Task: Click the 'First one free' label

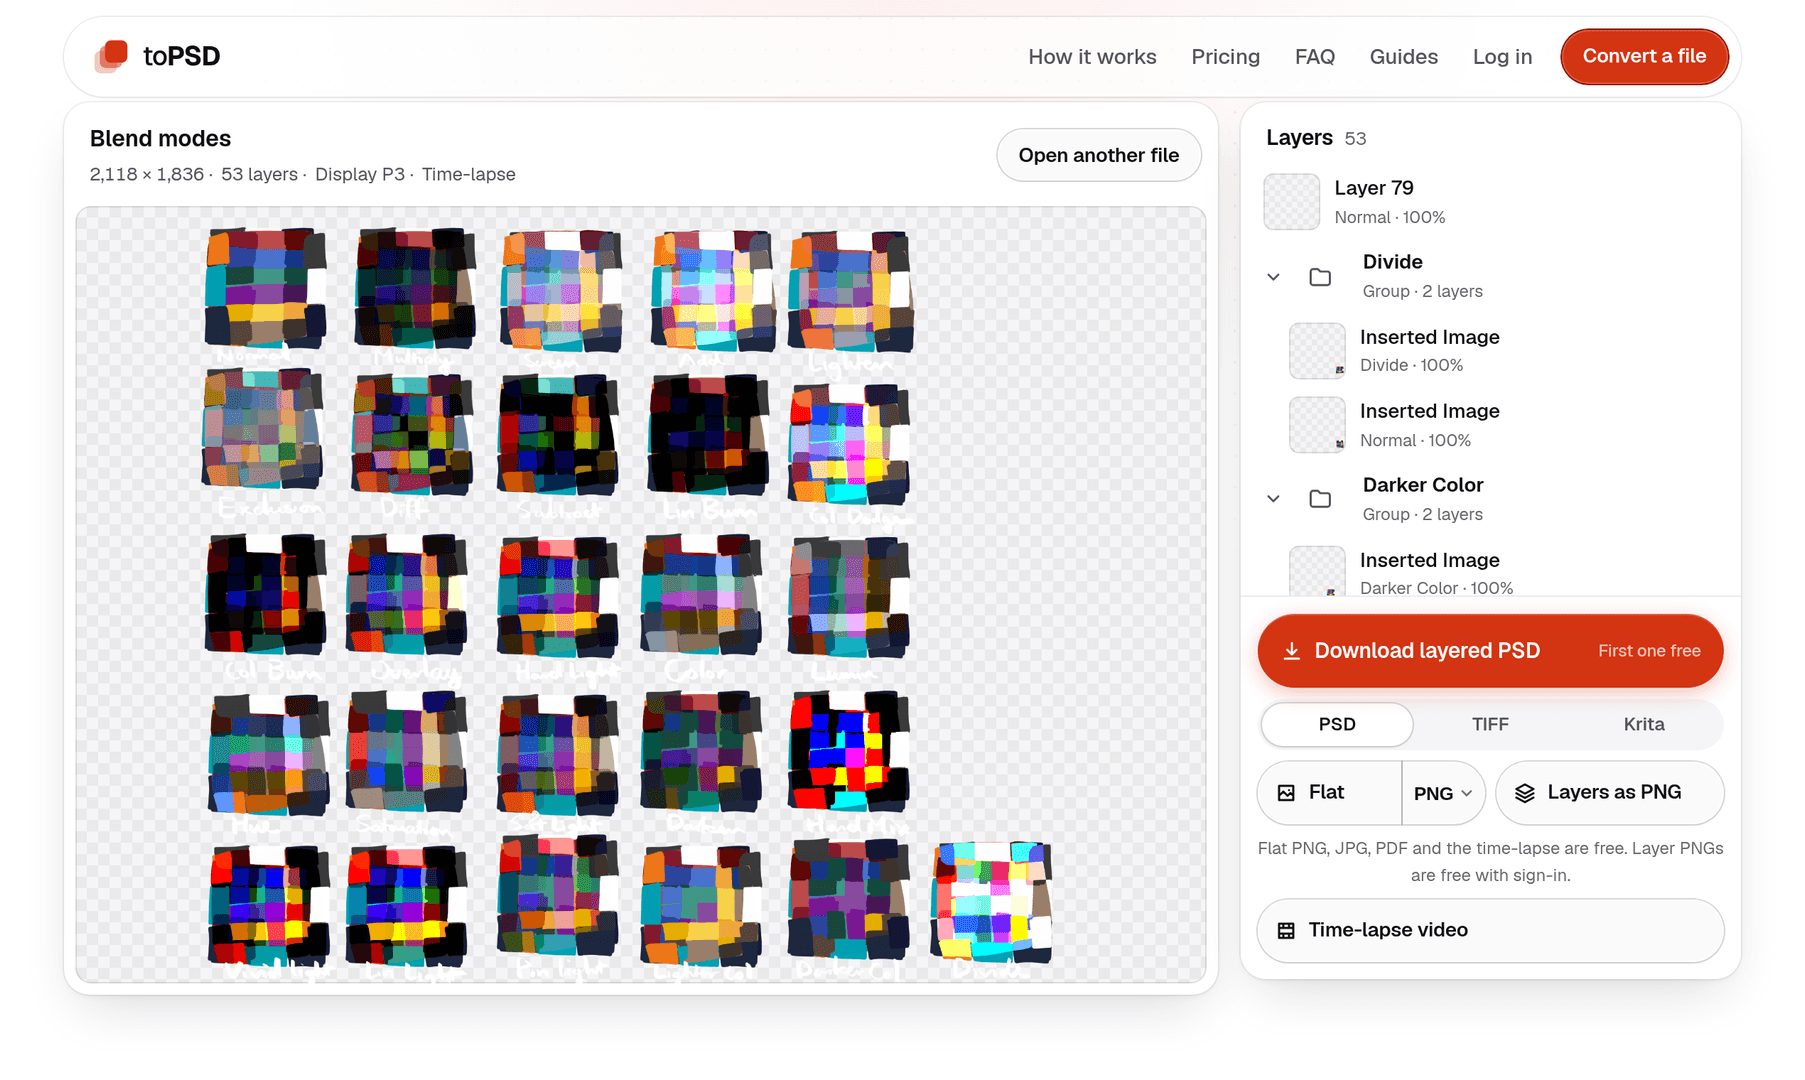Action: [1649, 651]
